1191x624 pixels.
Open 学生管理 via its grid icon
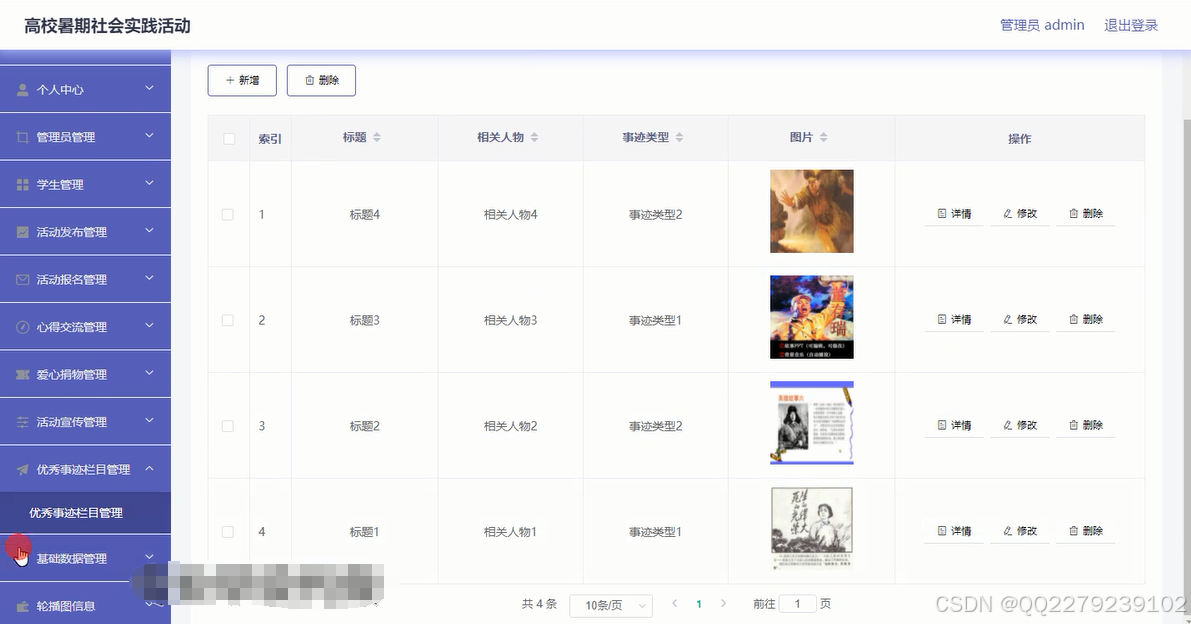[22, 184]
